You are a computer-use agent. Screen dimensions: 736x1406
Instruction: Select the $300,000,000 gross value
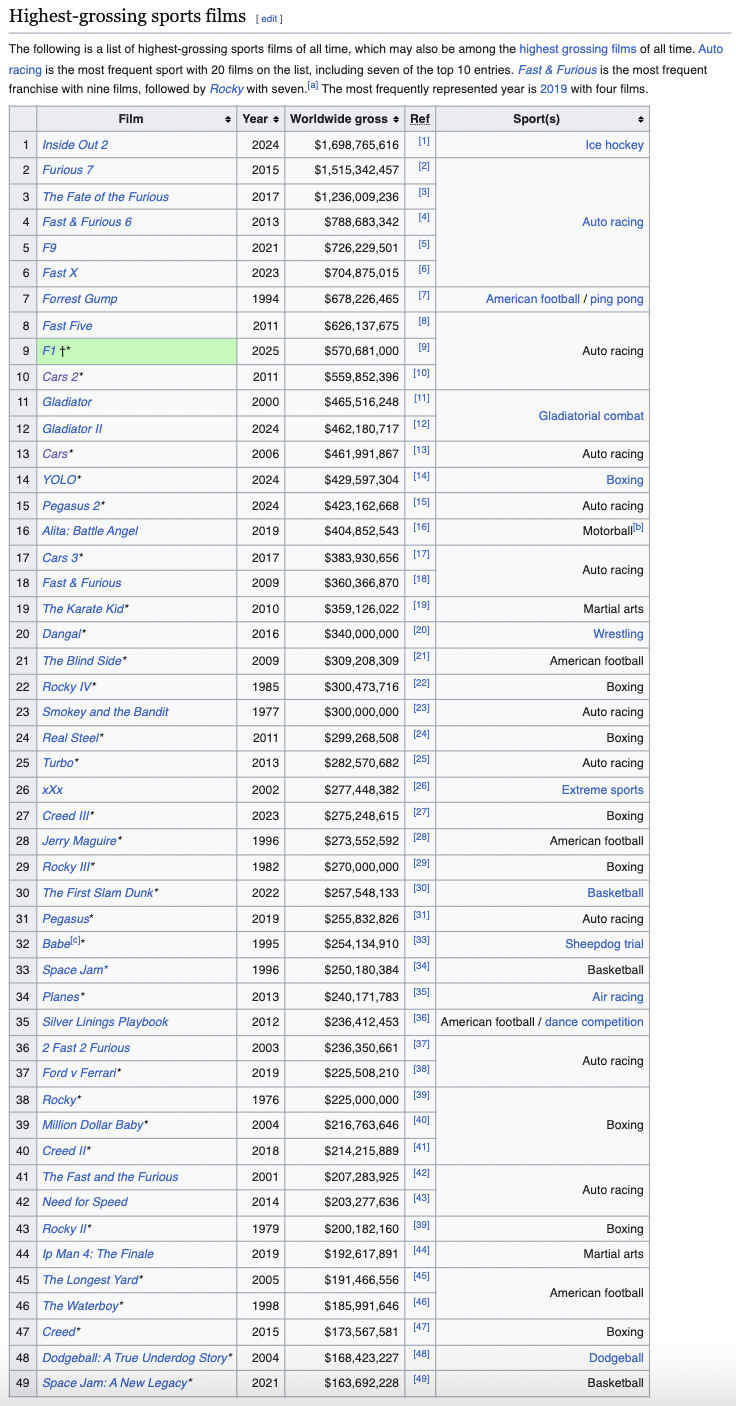tap(361, 712)
